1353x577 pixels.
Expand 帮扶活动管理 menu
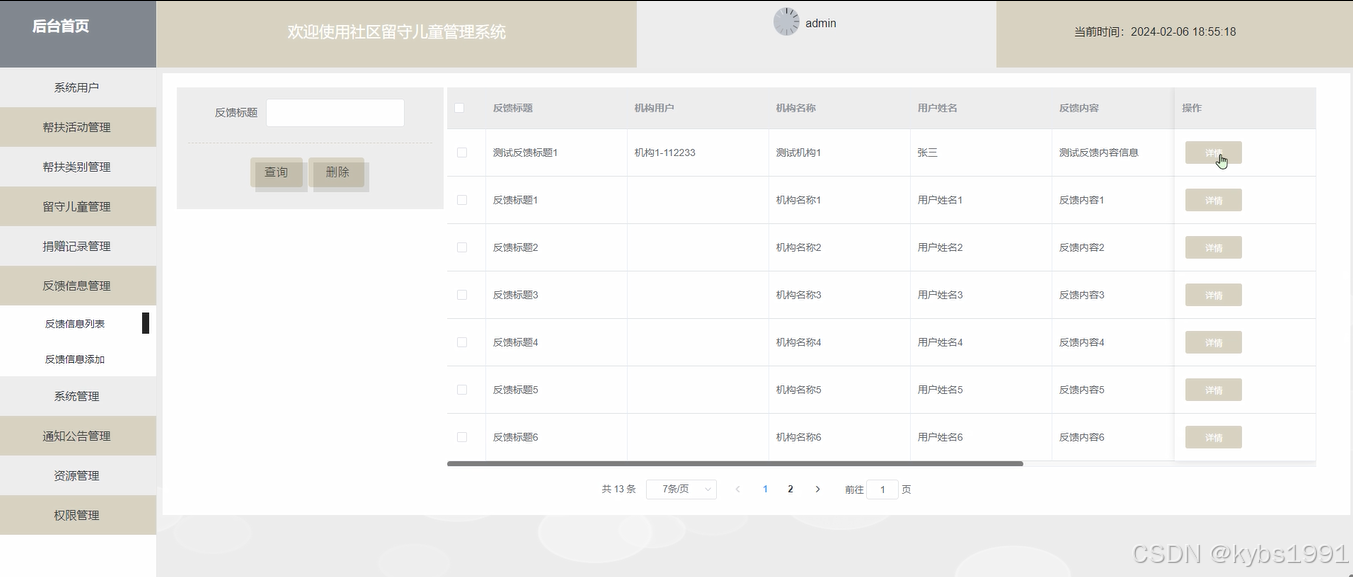(x=78, y=127)
